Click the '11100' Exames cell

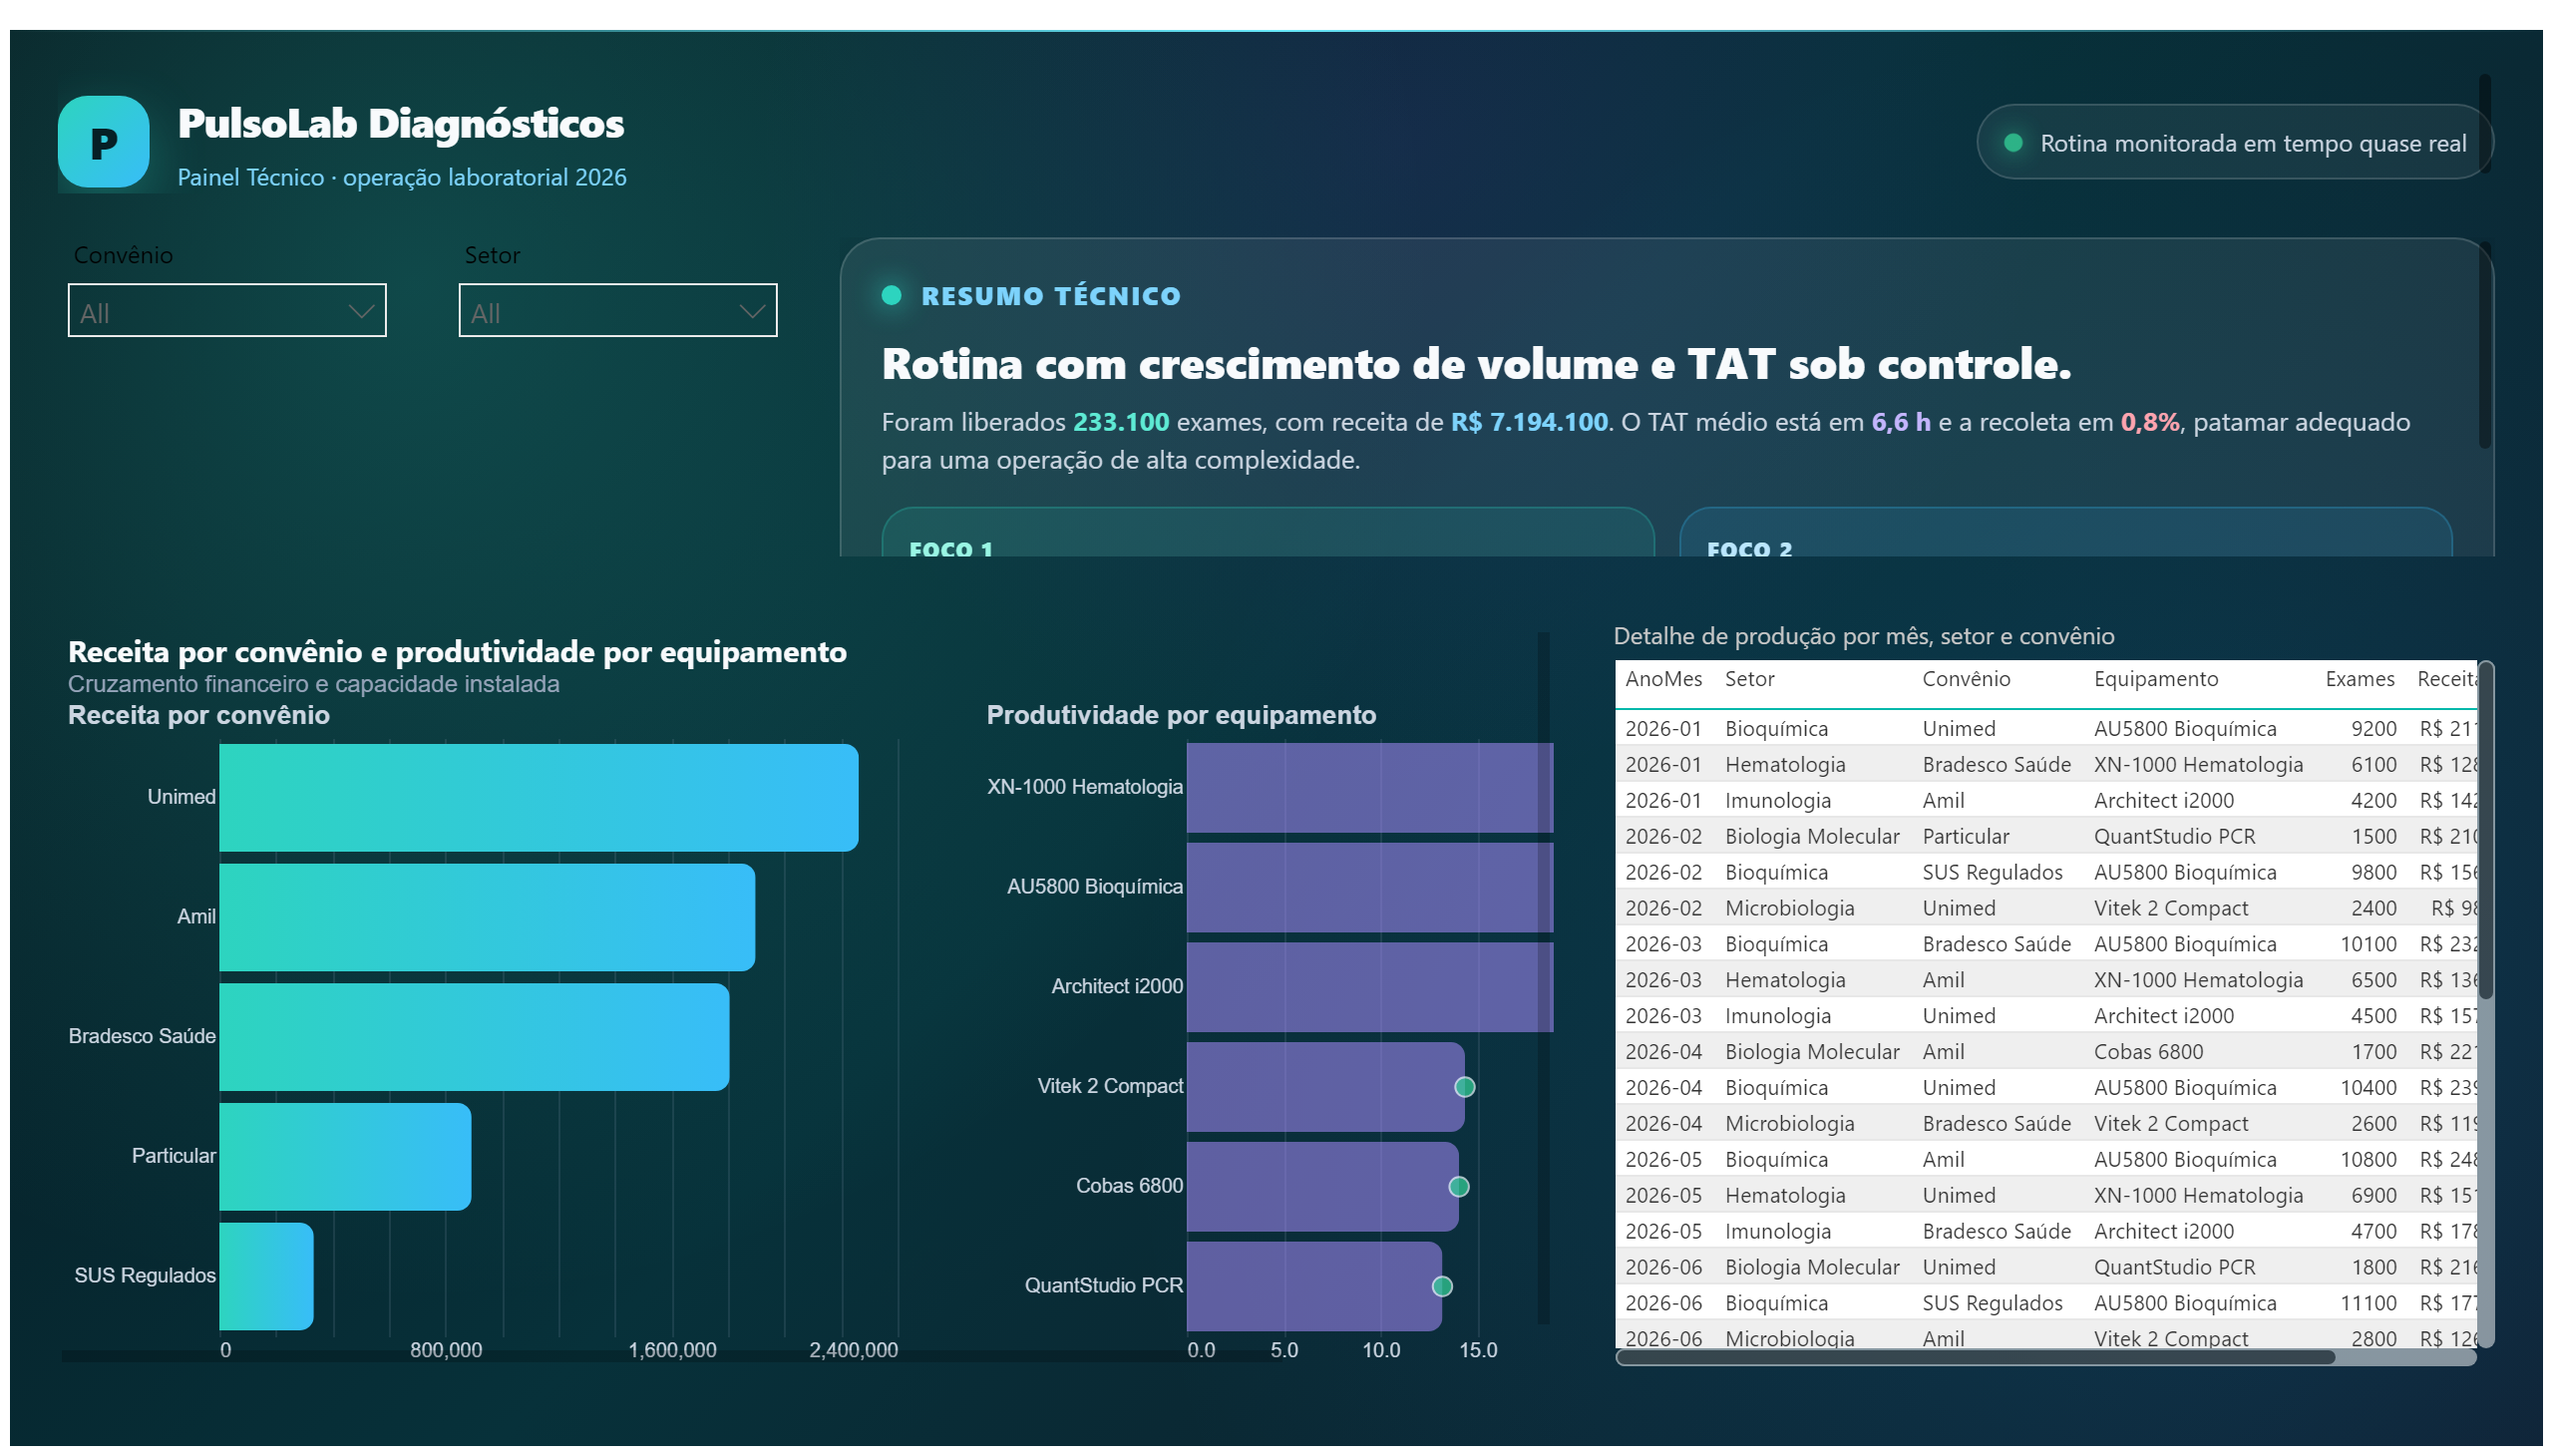click(x=2368, y=1303)
